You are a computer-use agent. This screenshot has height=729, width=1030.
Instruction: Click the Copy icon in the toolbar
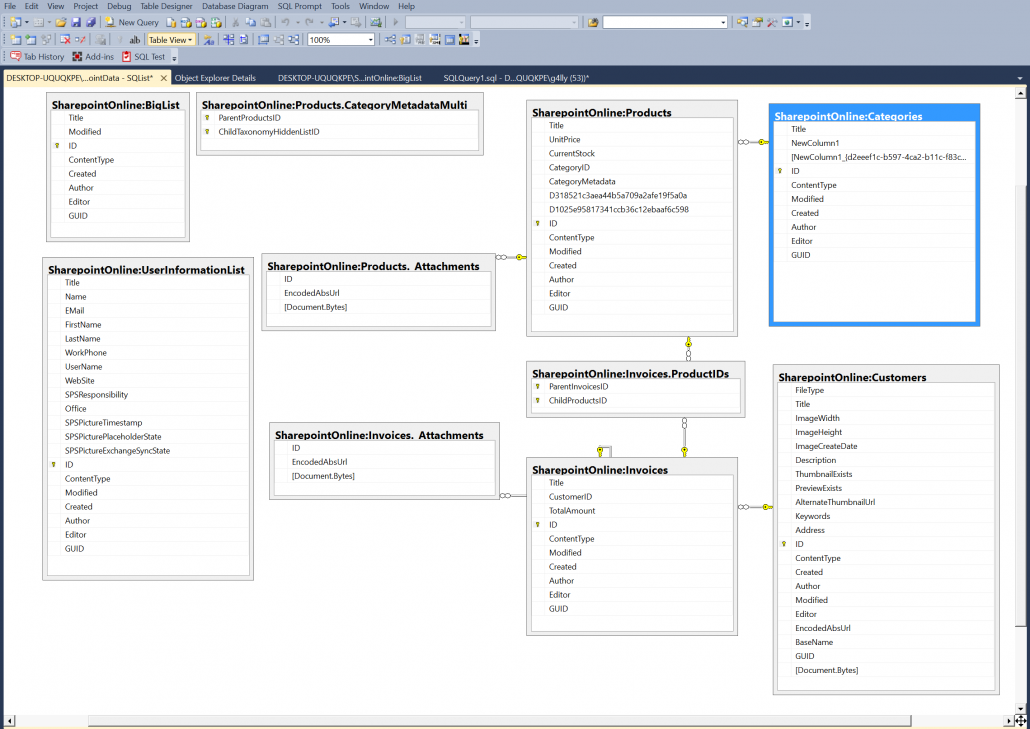pos(250,22)
